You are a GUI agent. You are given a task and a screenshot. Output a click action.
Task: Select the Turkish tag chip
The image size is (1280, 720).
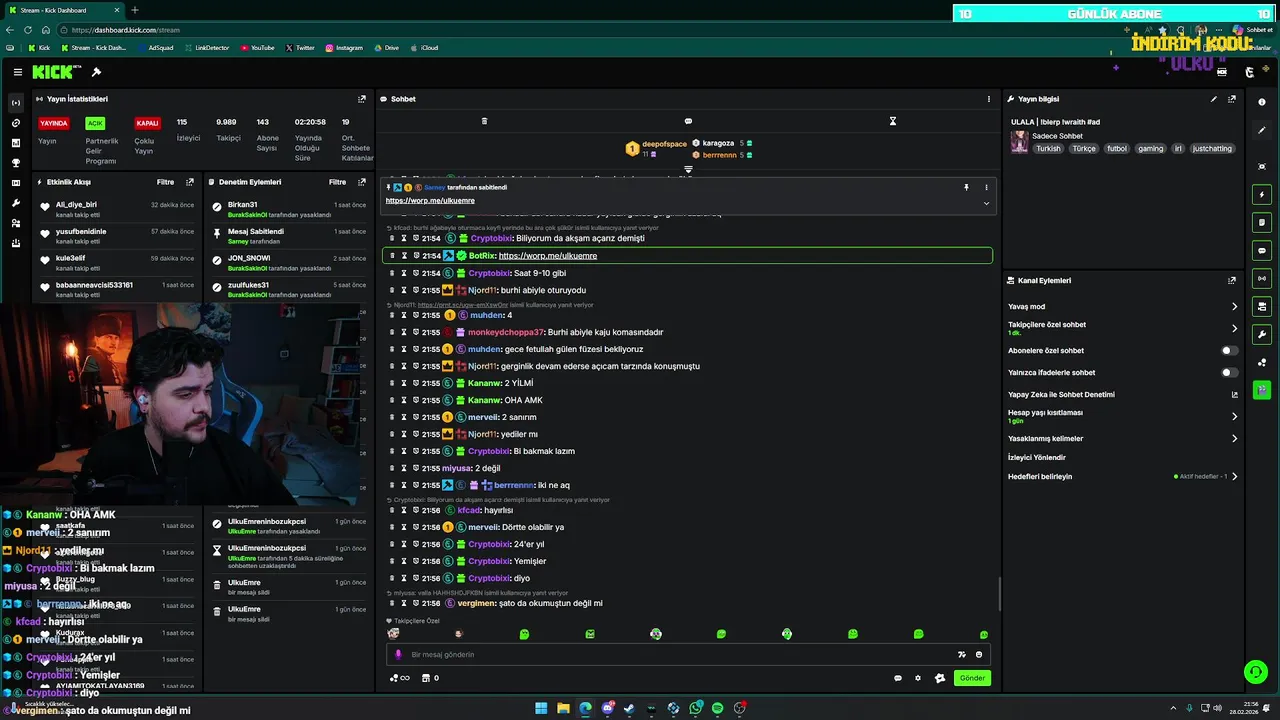[x=1048, y=148]
